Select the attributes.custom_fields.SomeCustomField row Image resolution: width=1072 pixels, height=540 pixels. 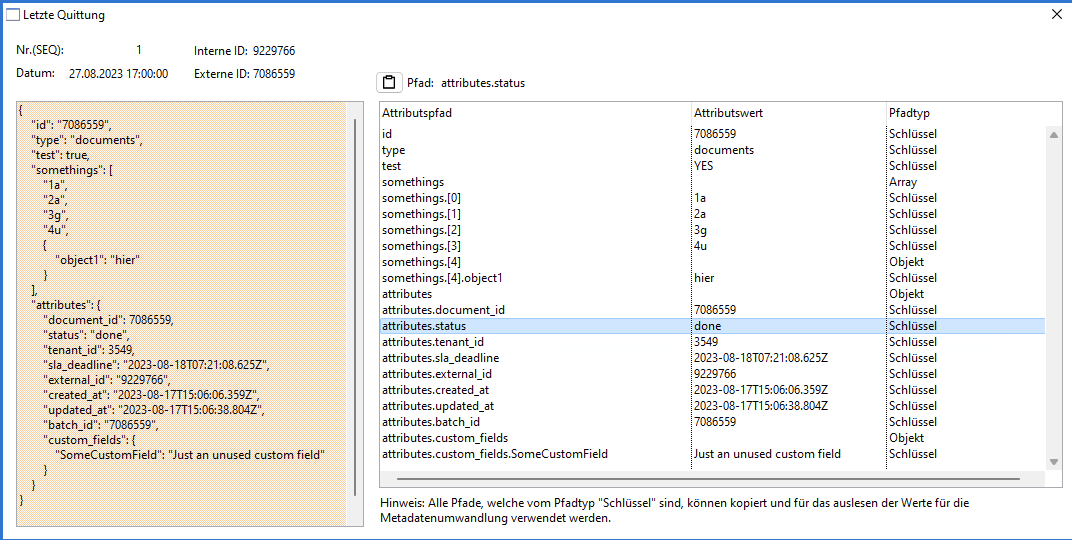pyautogui.click(x=494, y=454)
